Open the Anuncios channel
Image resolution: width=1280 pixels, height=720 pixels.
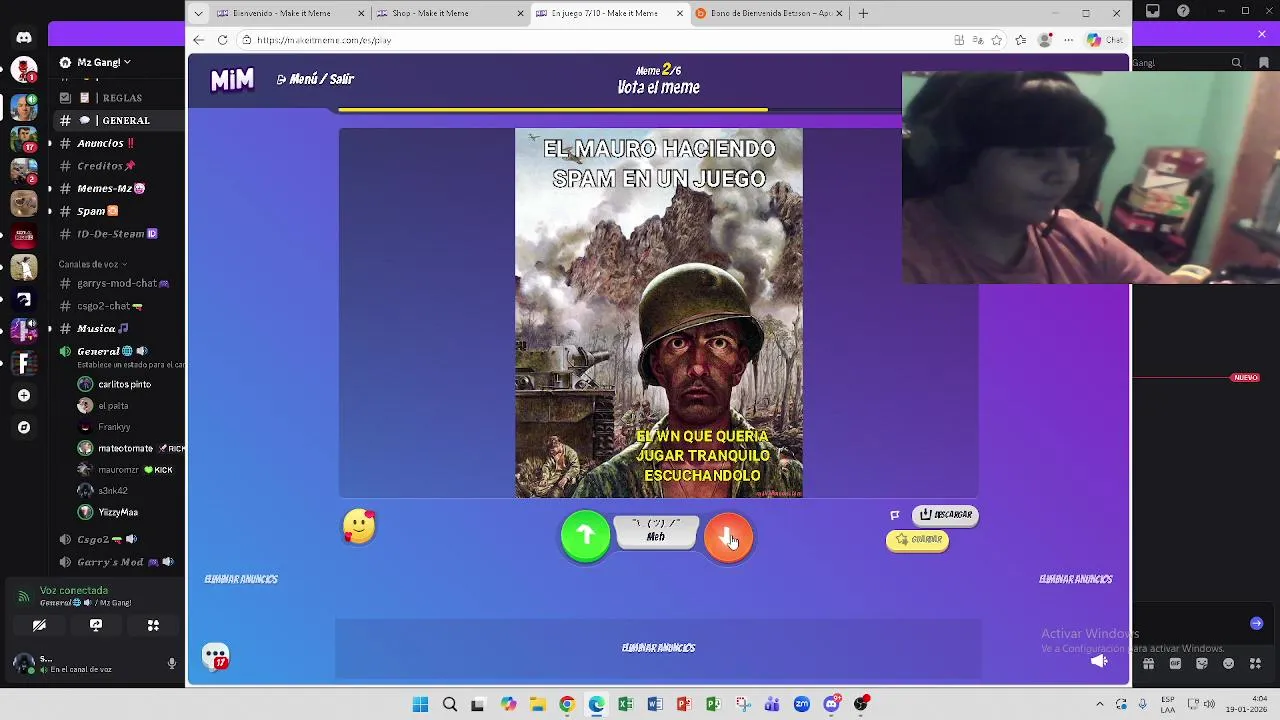[120, 143]
